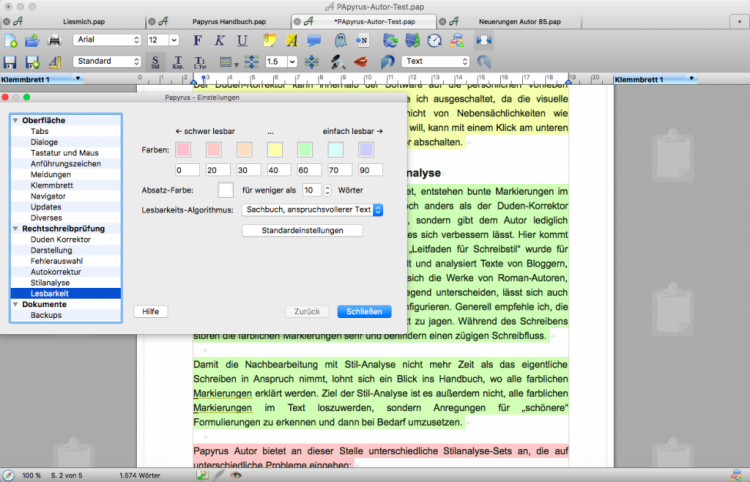Click the print document toolbar icon
This screenshot has width=750, height=482.
[x=56, y=41]
